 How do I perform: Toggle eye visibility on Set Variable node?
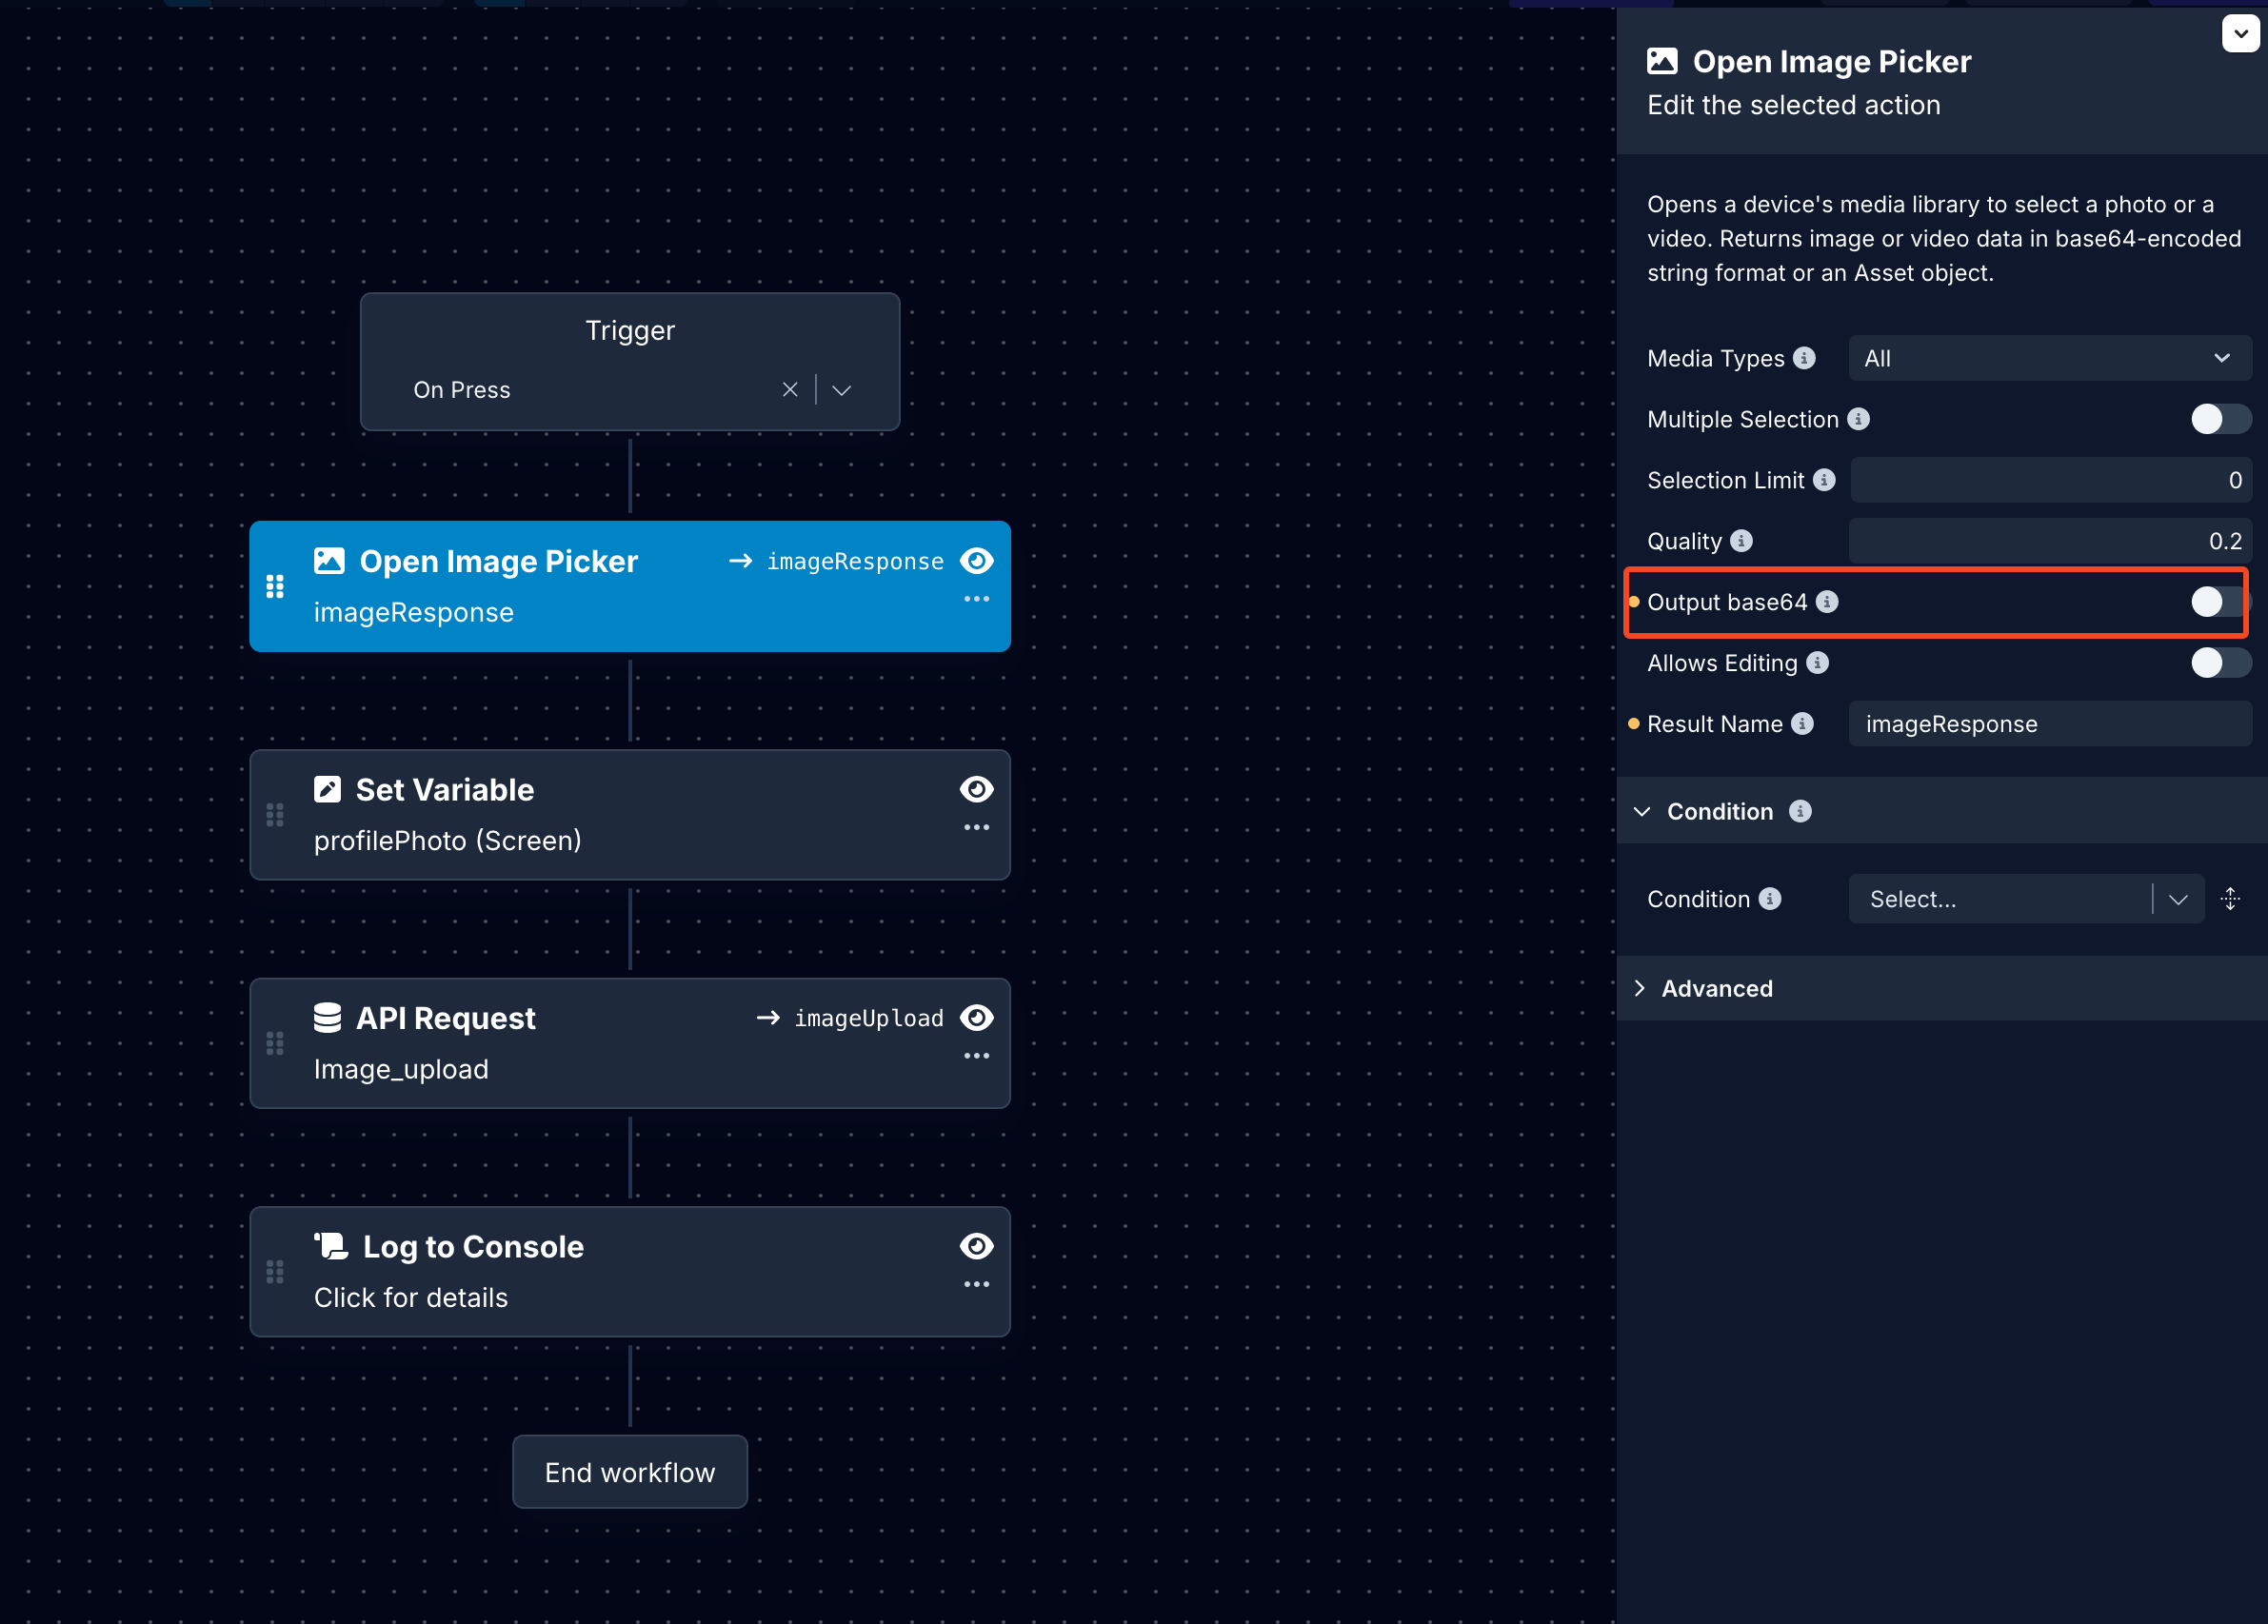pyautogui.click(x=976, y=789)
